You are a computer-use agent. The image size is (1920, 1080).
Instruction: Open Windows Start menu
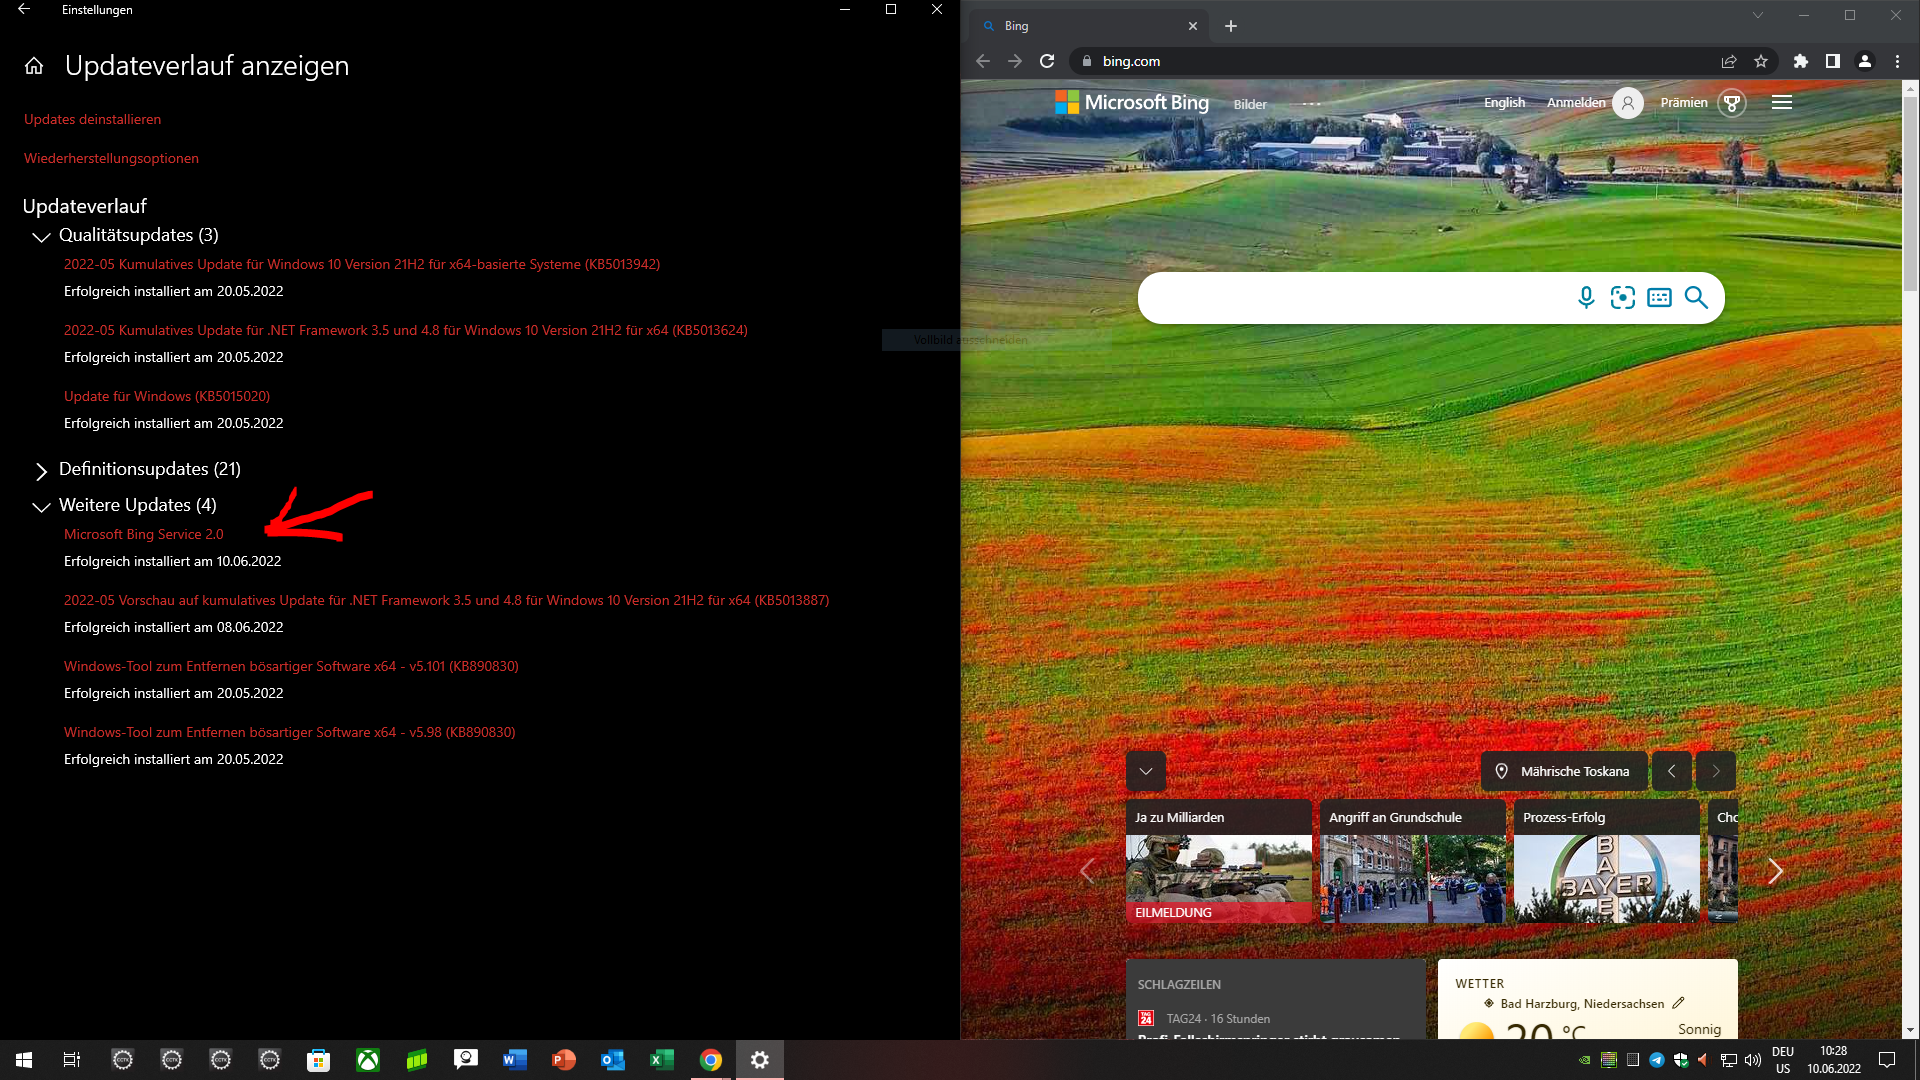[24, 1060]
